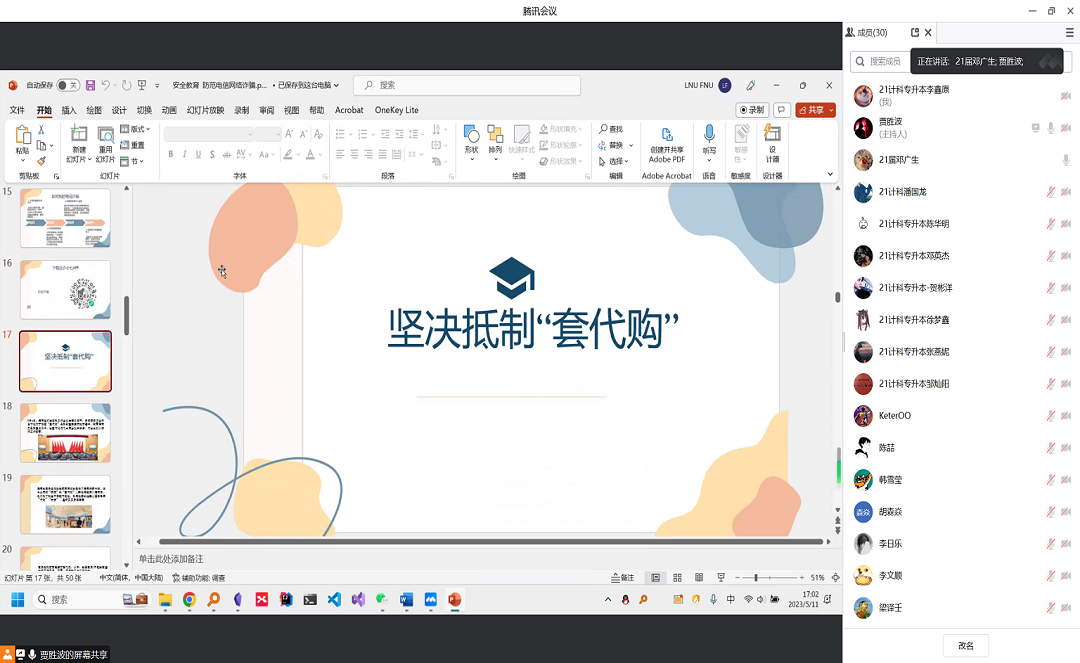Open the font size dropdown
This screenshot has height=663, width=1080.
tap(277, 134)
